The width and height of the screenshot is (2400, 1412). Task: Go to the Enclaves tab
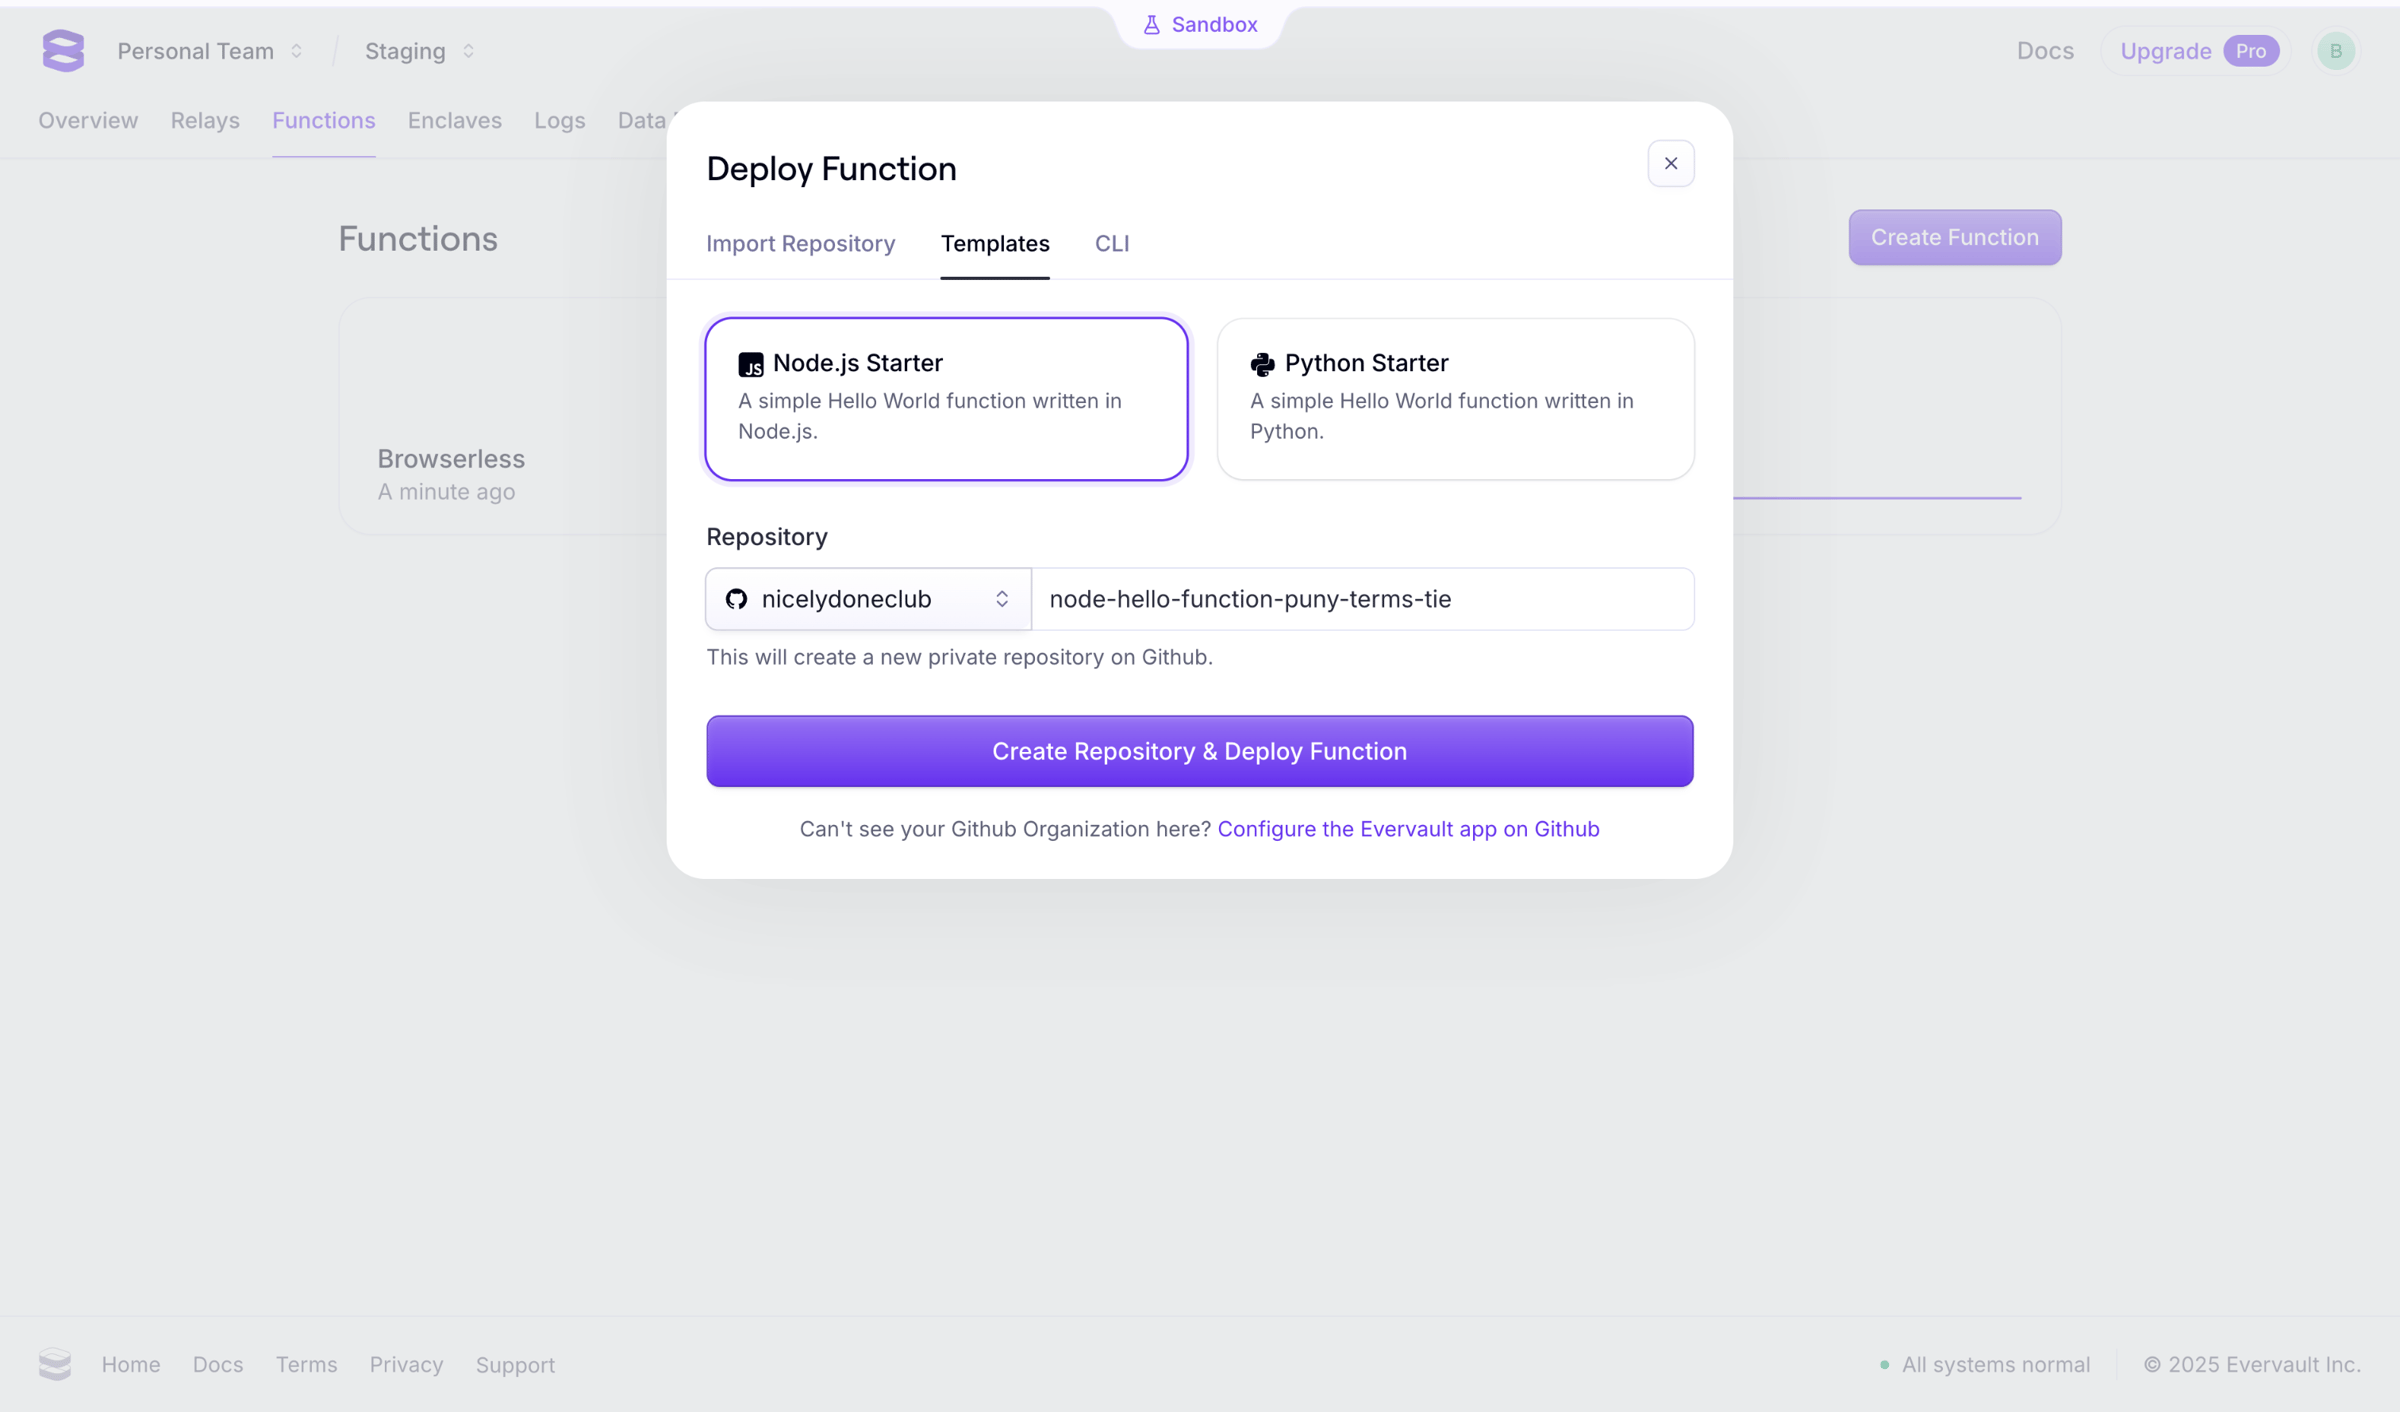pos(455,120)
